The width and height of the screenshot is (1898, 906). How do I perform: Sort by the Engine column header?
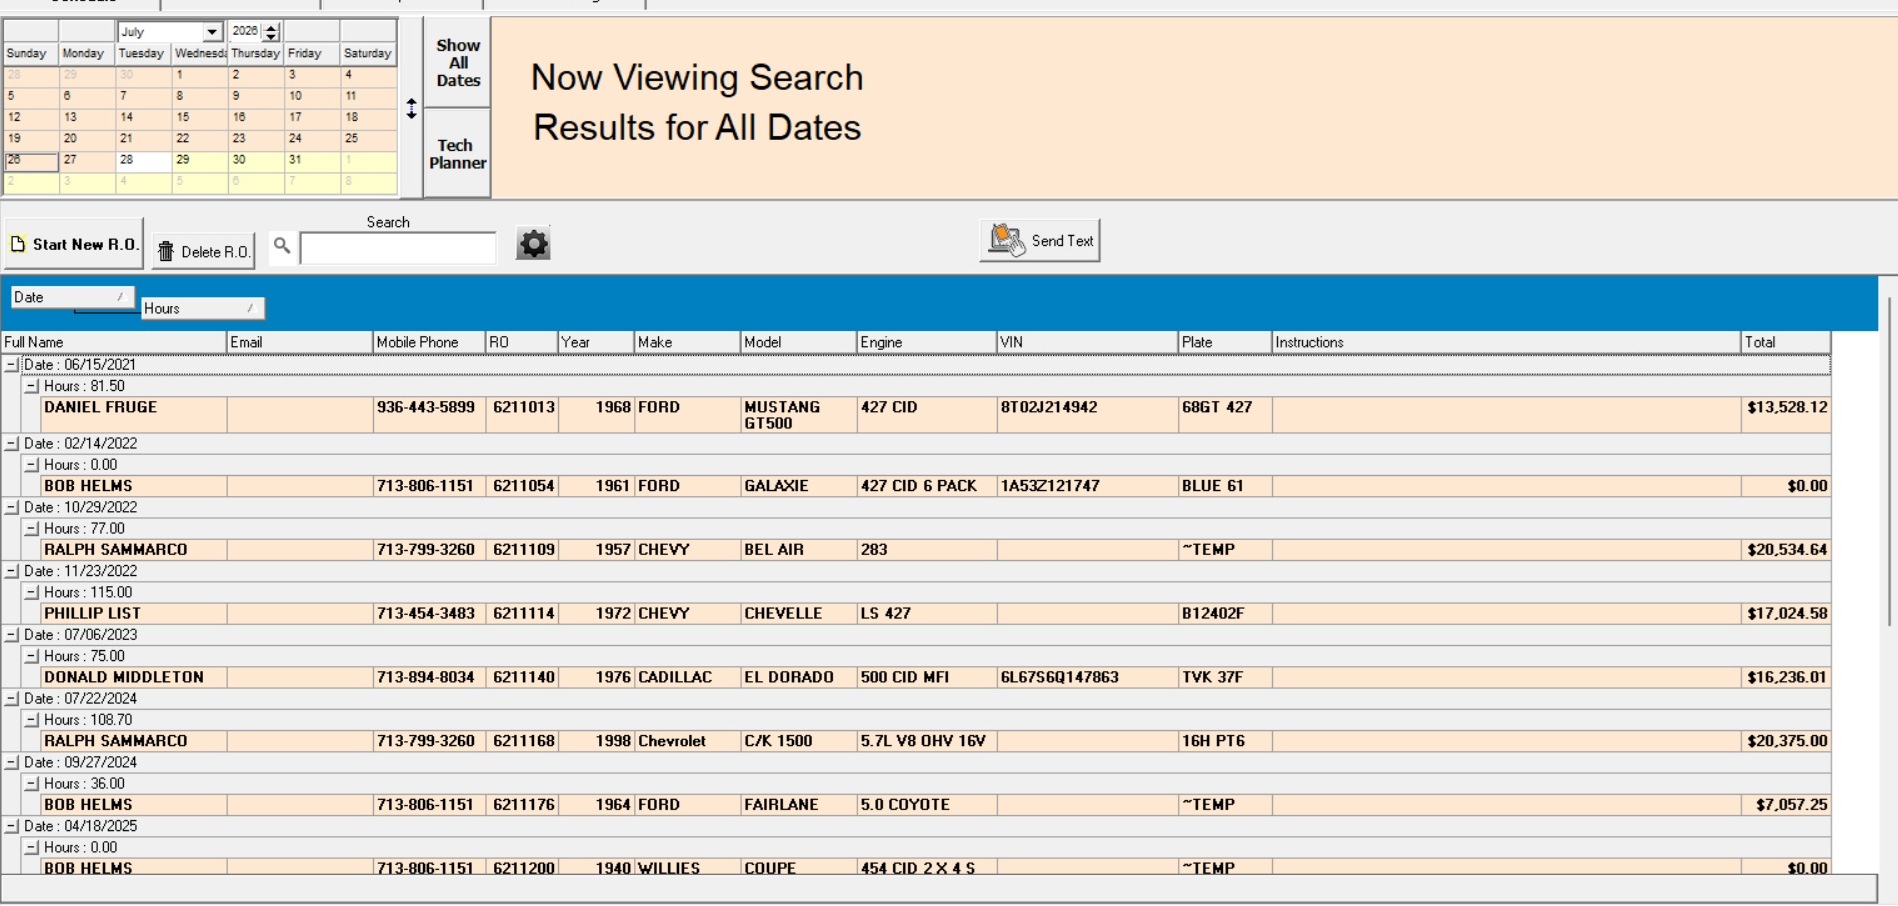(926, 342)
